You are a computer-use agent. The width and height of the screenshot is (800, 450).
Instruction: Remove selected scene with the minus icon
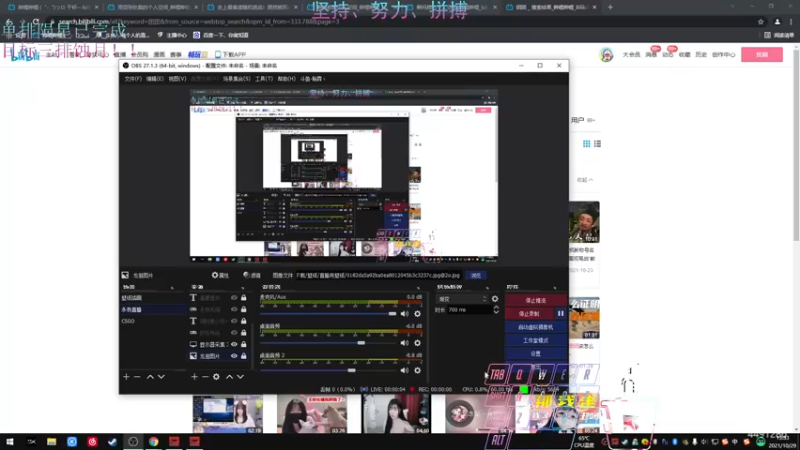point(137,377)
